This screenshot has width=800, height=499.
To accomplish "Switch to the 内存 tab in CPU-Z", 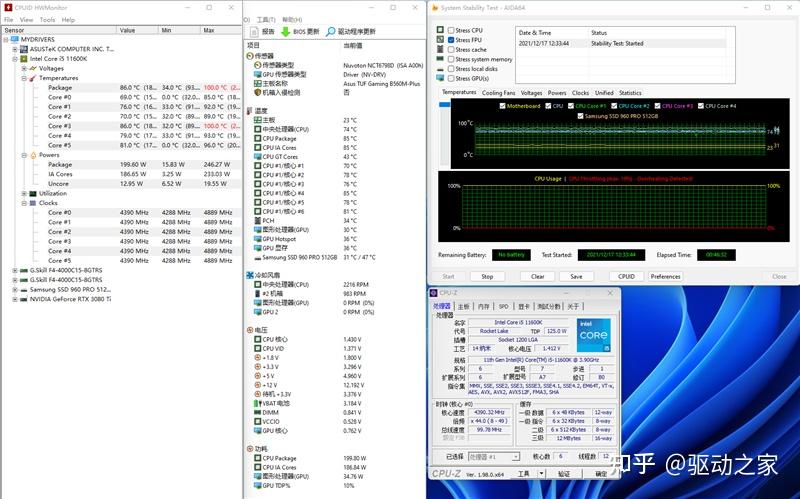I will [483, 306].
